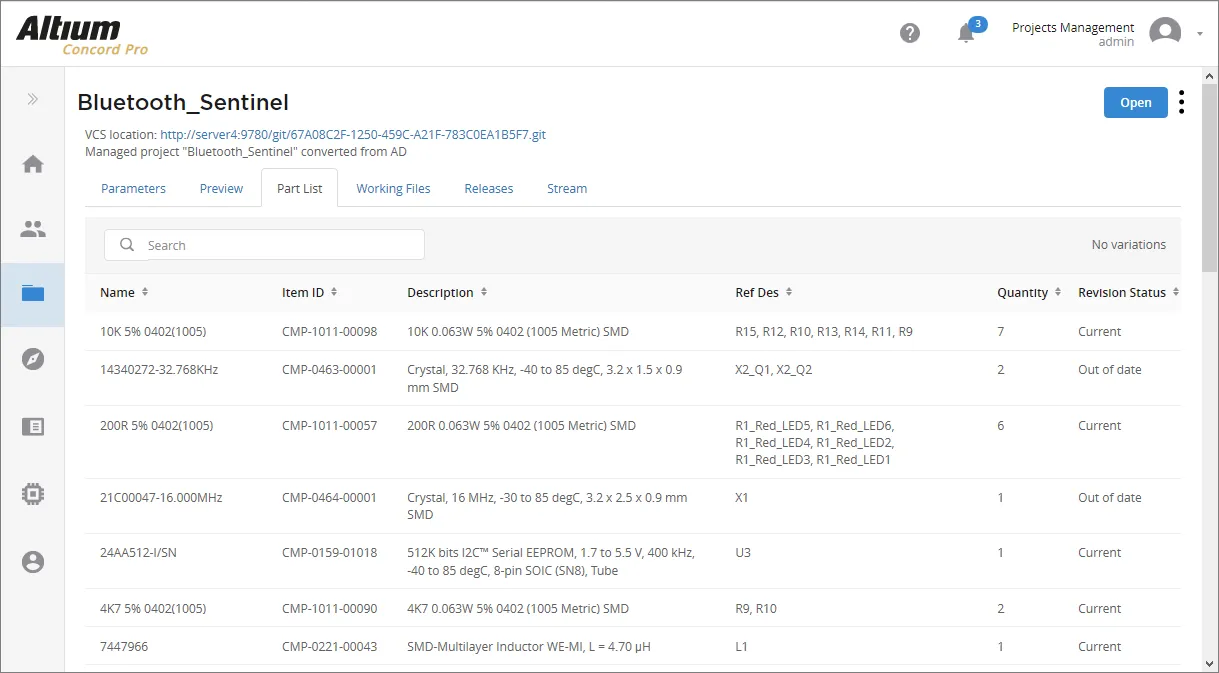Expand the left sidebar with double chevron

(33, 99)
